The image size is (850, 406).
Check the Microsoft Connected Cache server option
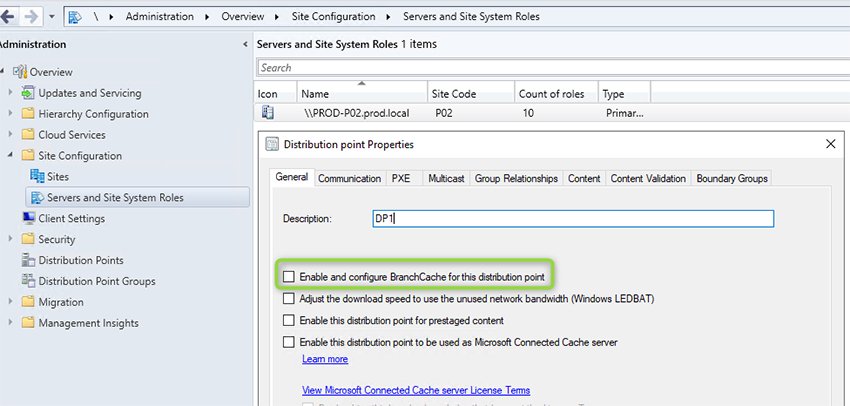click(x=289, y=342)
